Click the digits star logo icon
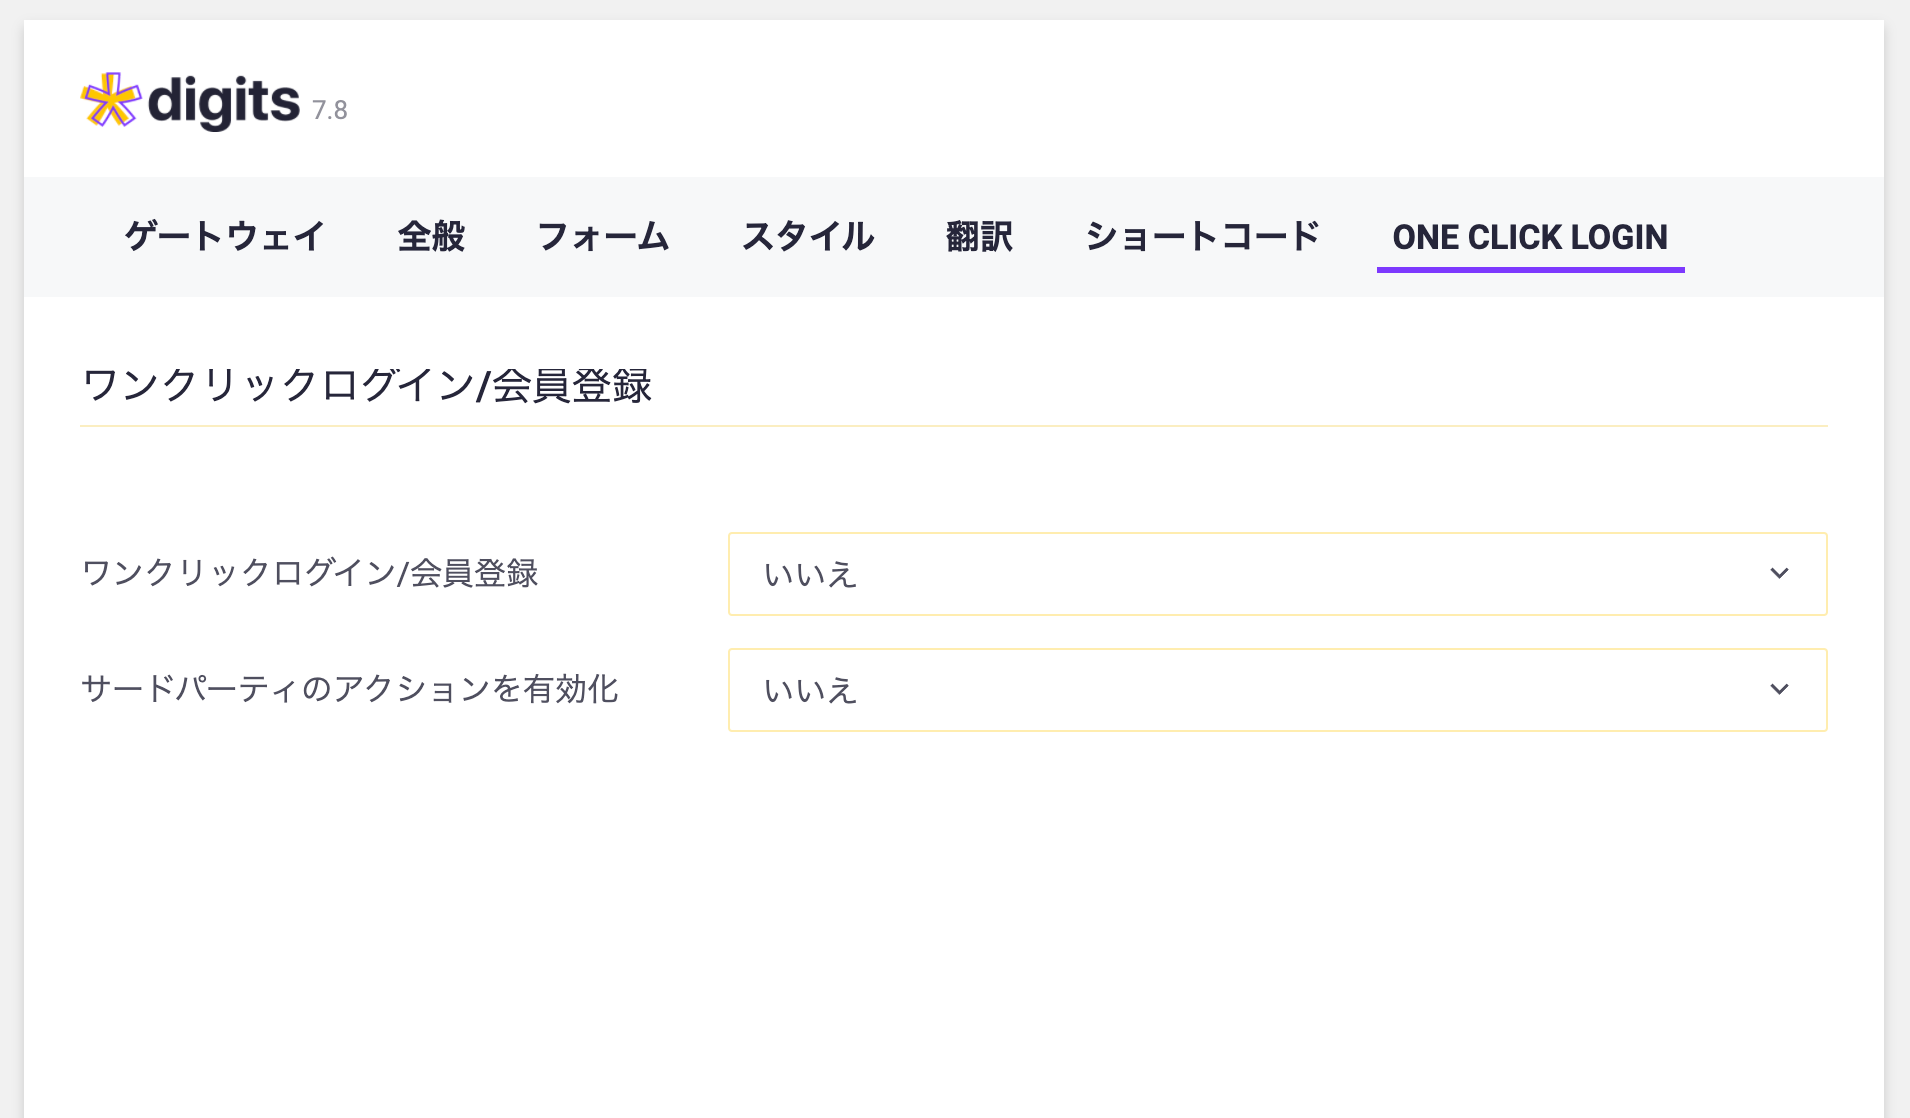 [111, 100]
